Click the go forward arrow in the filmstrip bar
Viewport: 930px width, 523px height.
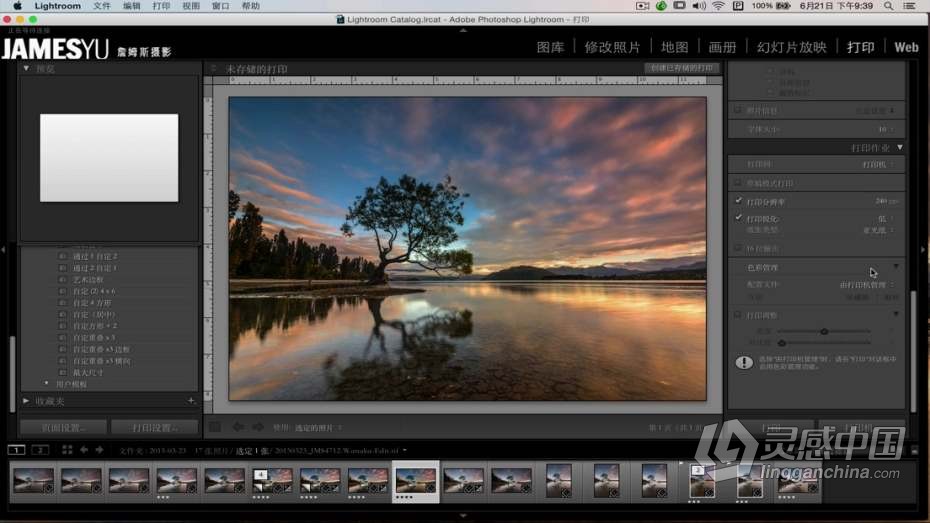(98, 450)
